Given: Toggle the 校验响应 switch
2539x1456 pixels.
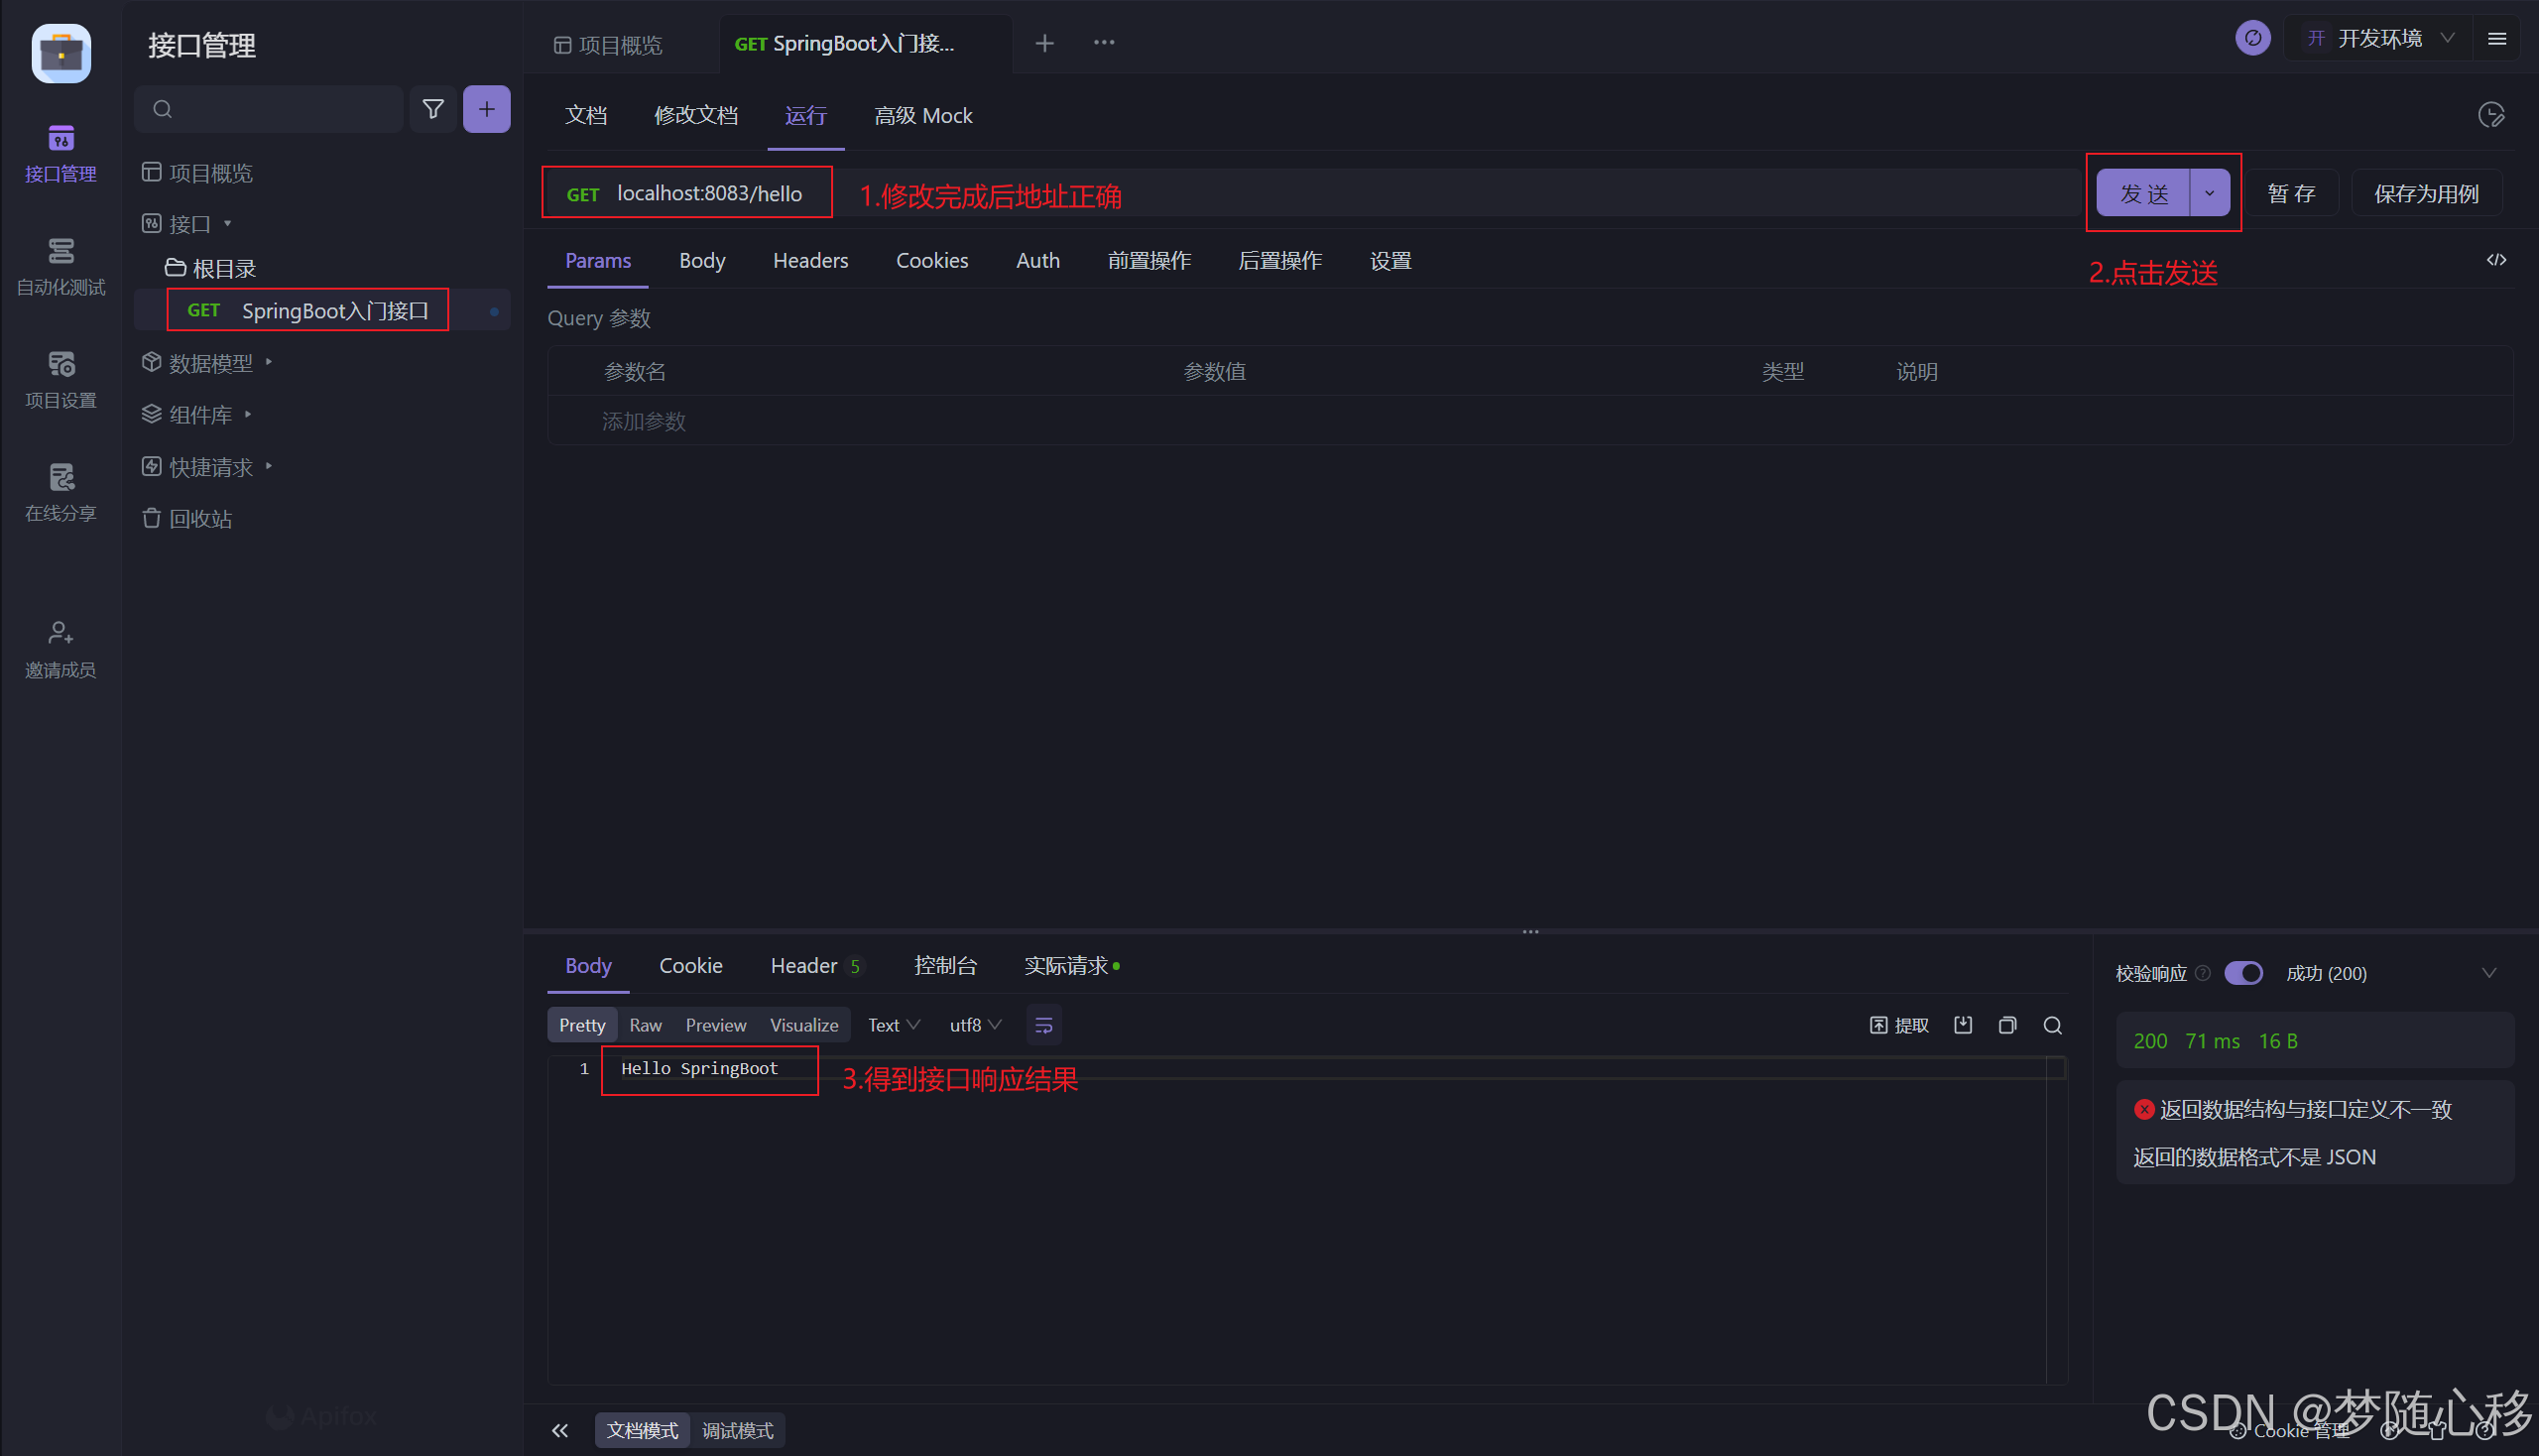Looking at the screenshot, I should coord(2243,973).
